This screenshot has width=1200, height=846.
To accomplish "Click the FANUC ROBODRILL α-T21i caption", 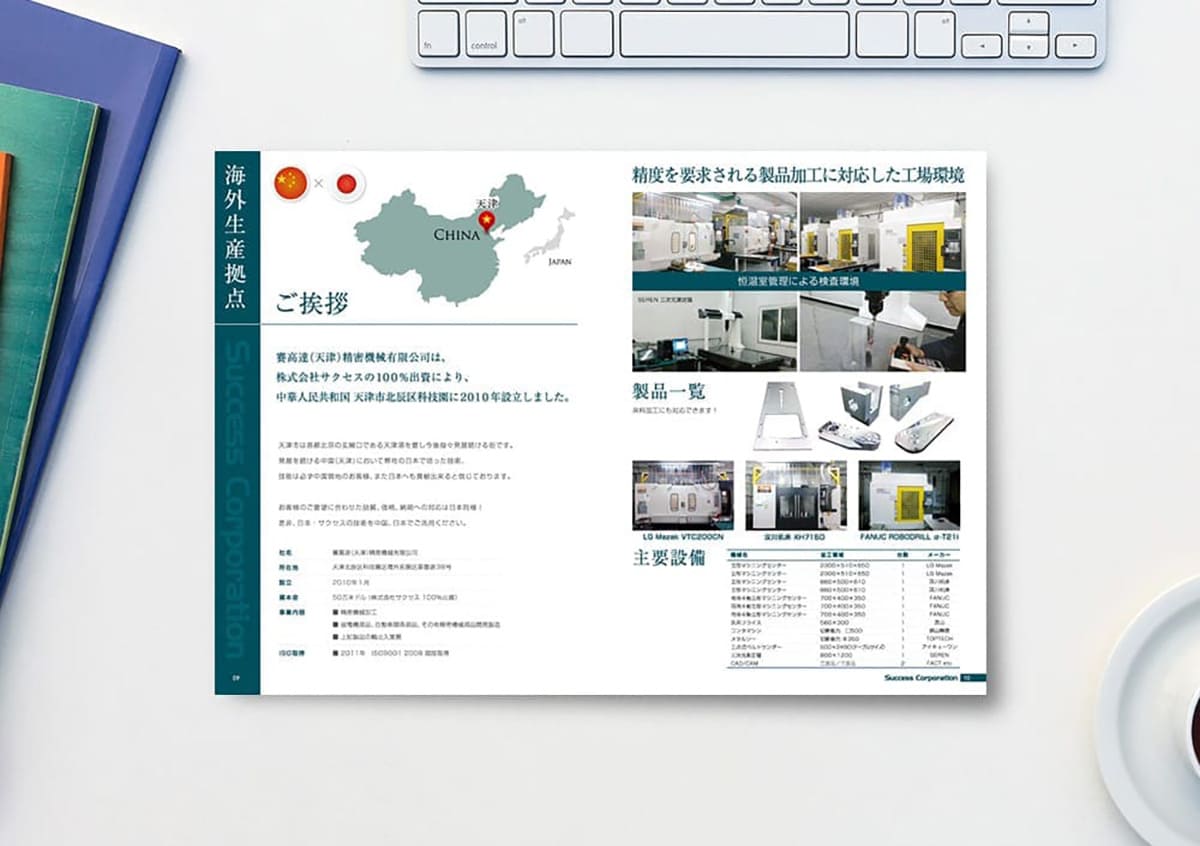I will (x=909, y=538).
